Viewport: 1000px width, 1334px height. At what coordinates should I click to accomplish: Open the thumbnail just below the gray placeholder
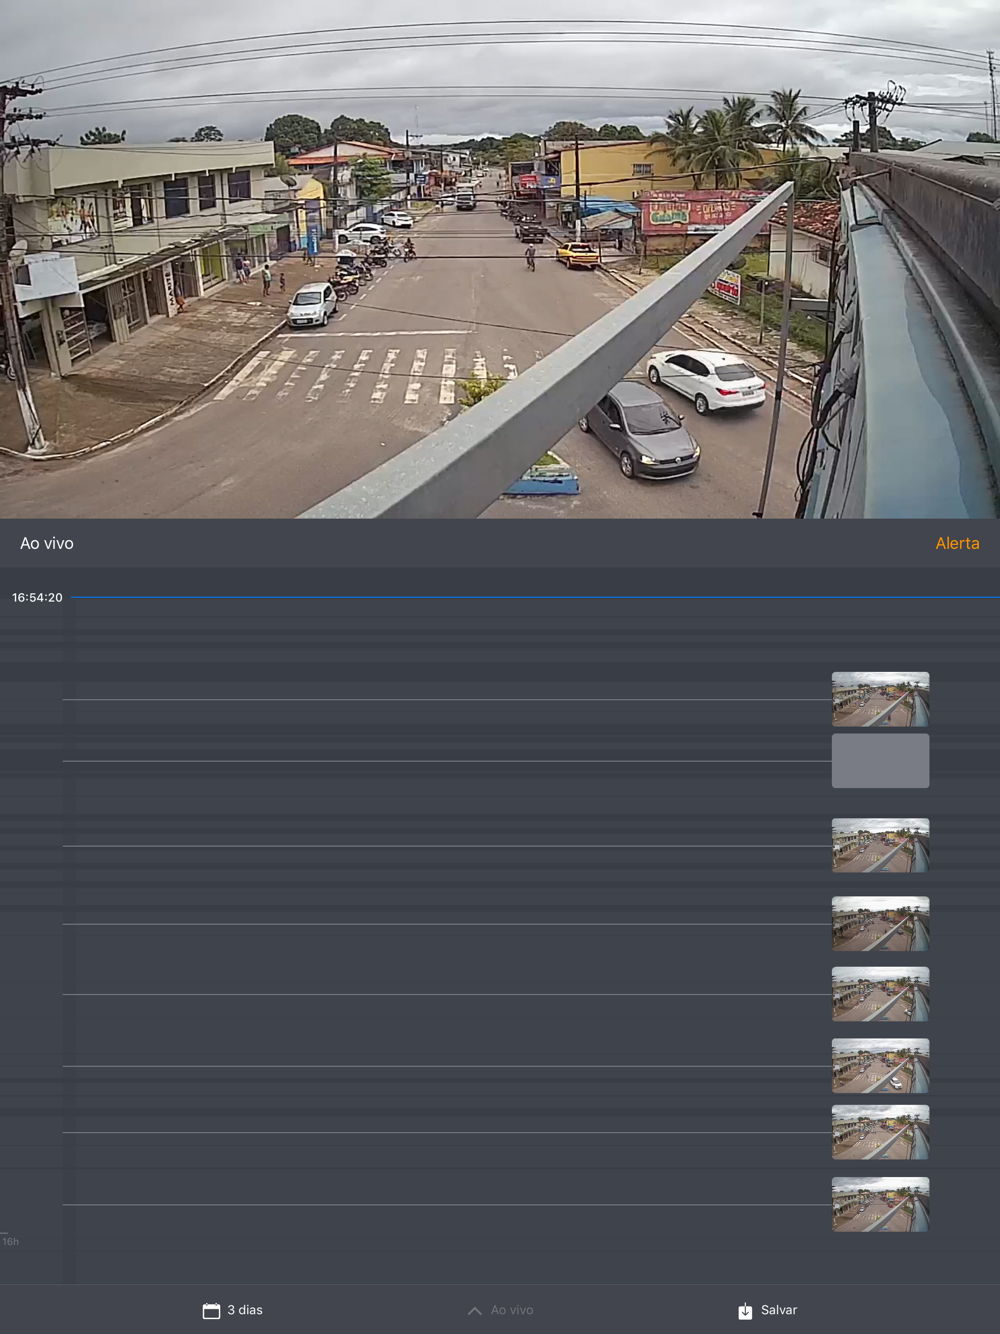(880, 845)
